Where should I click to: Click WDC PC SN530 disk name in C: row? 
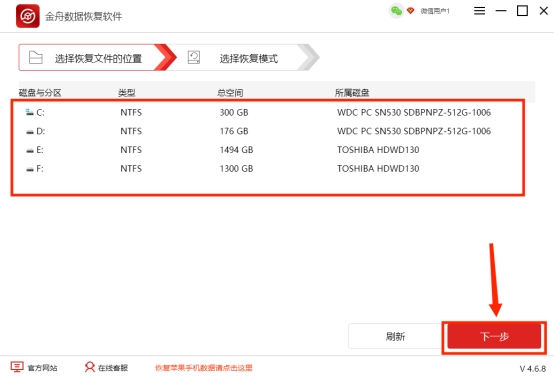414,113
